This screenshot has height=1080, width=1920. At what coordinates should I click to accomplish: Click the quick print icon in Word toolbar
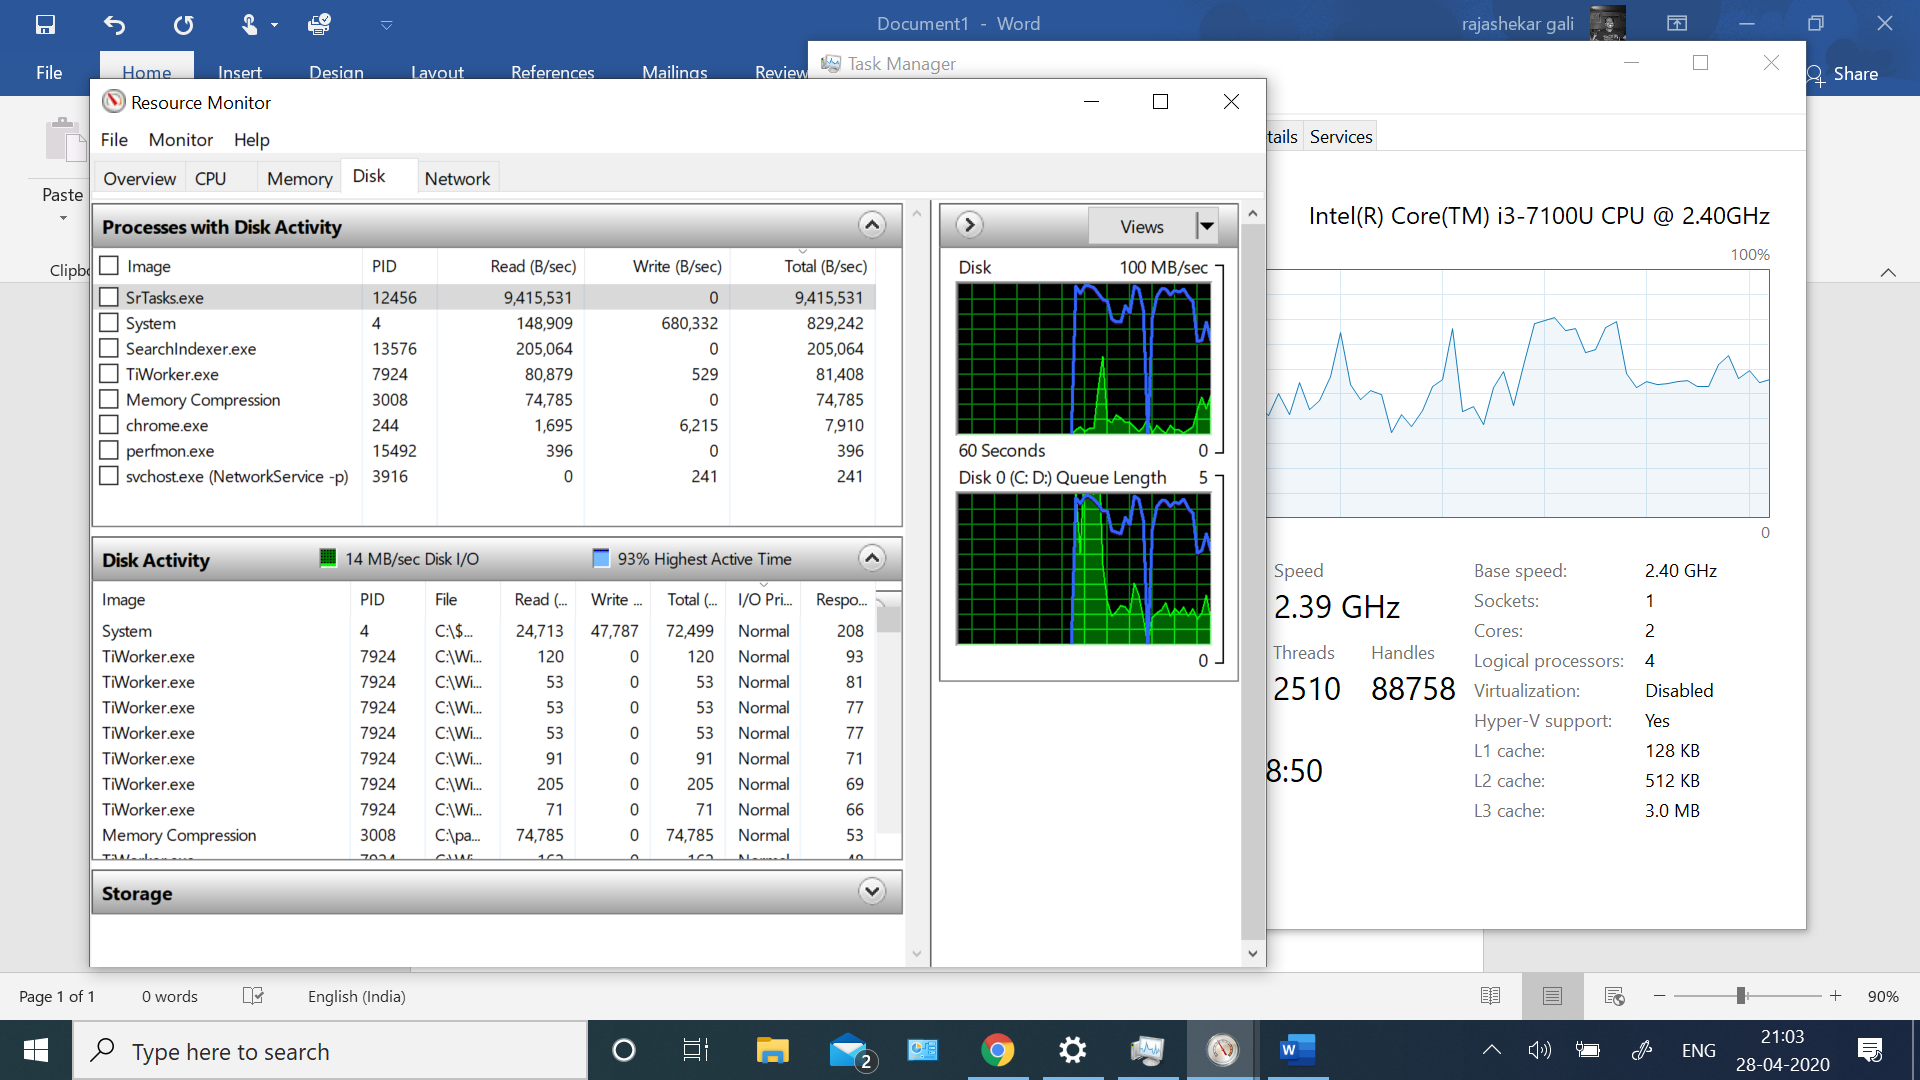tap(319, 24)
